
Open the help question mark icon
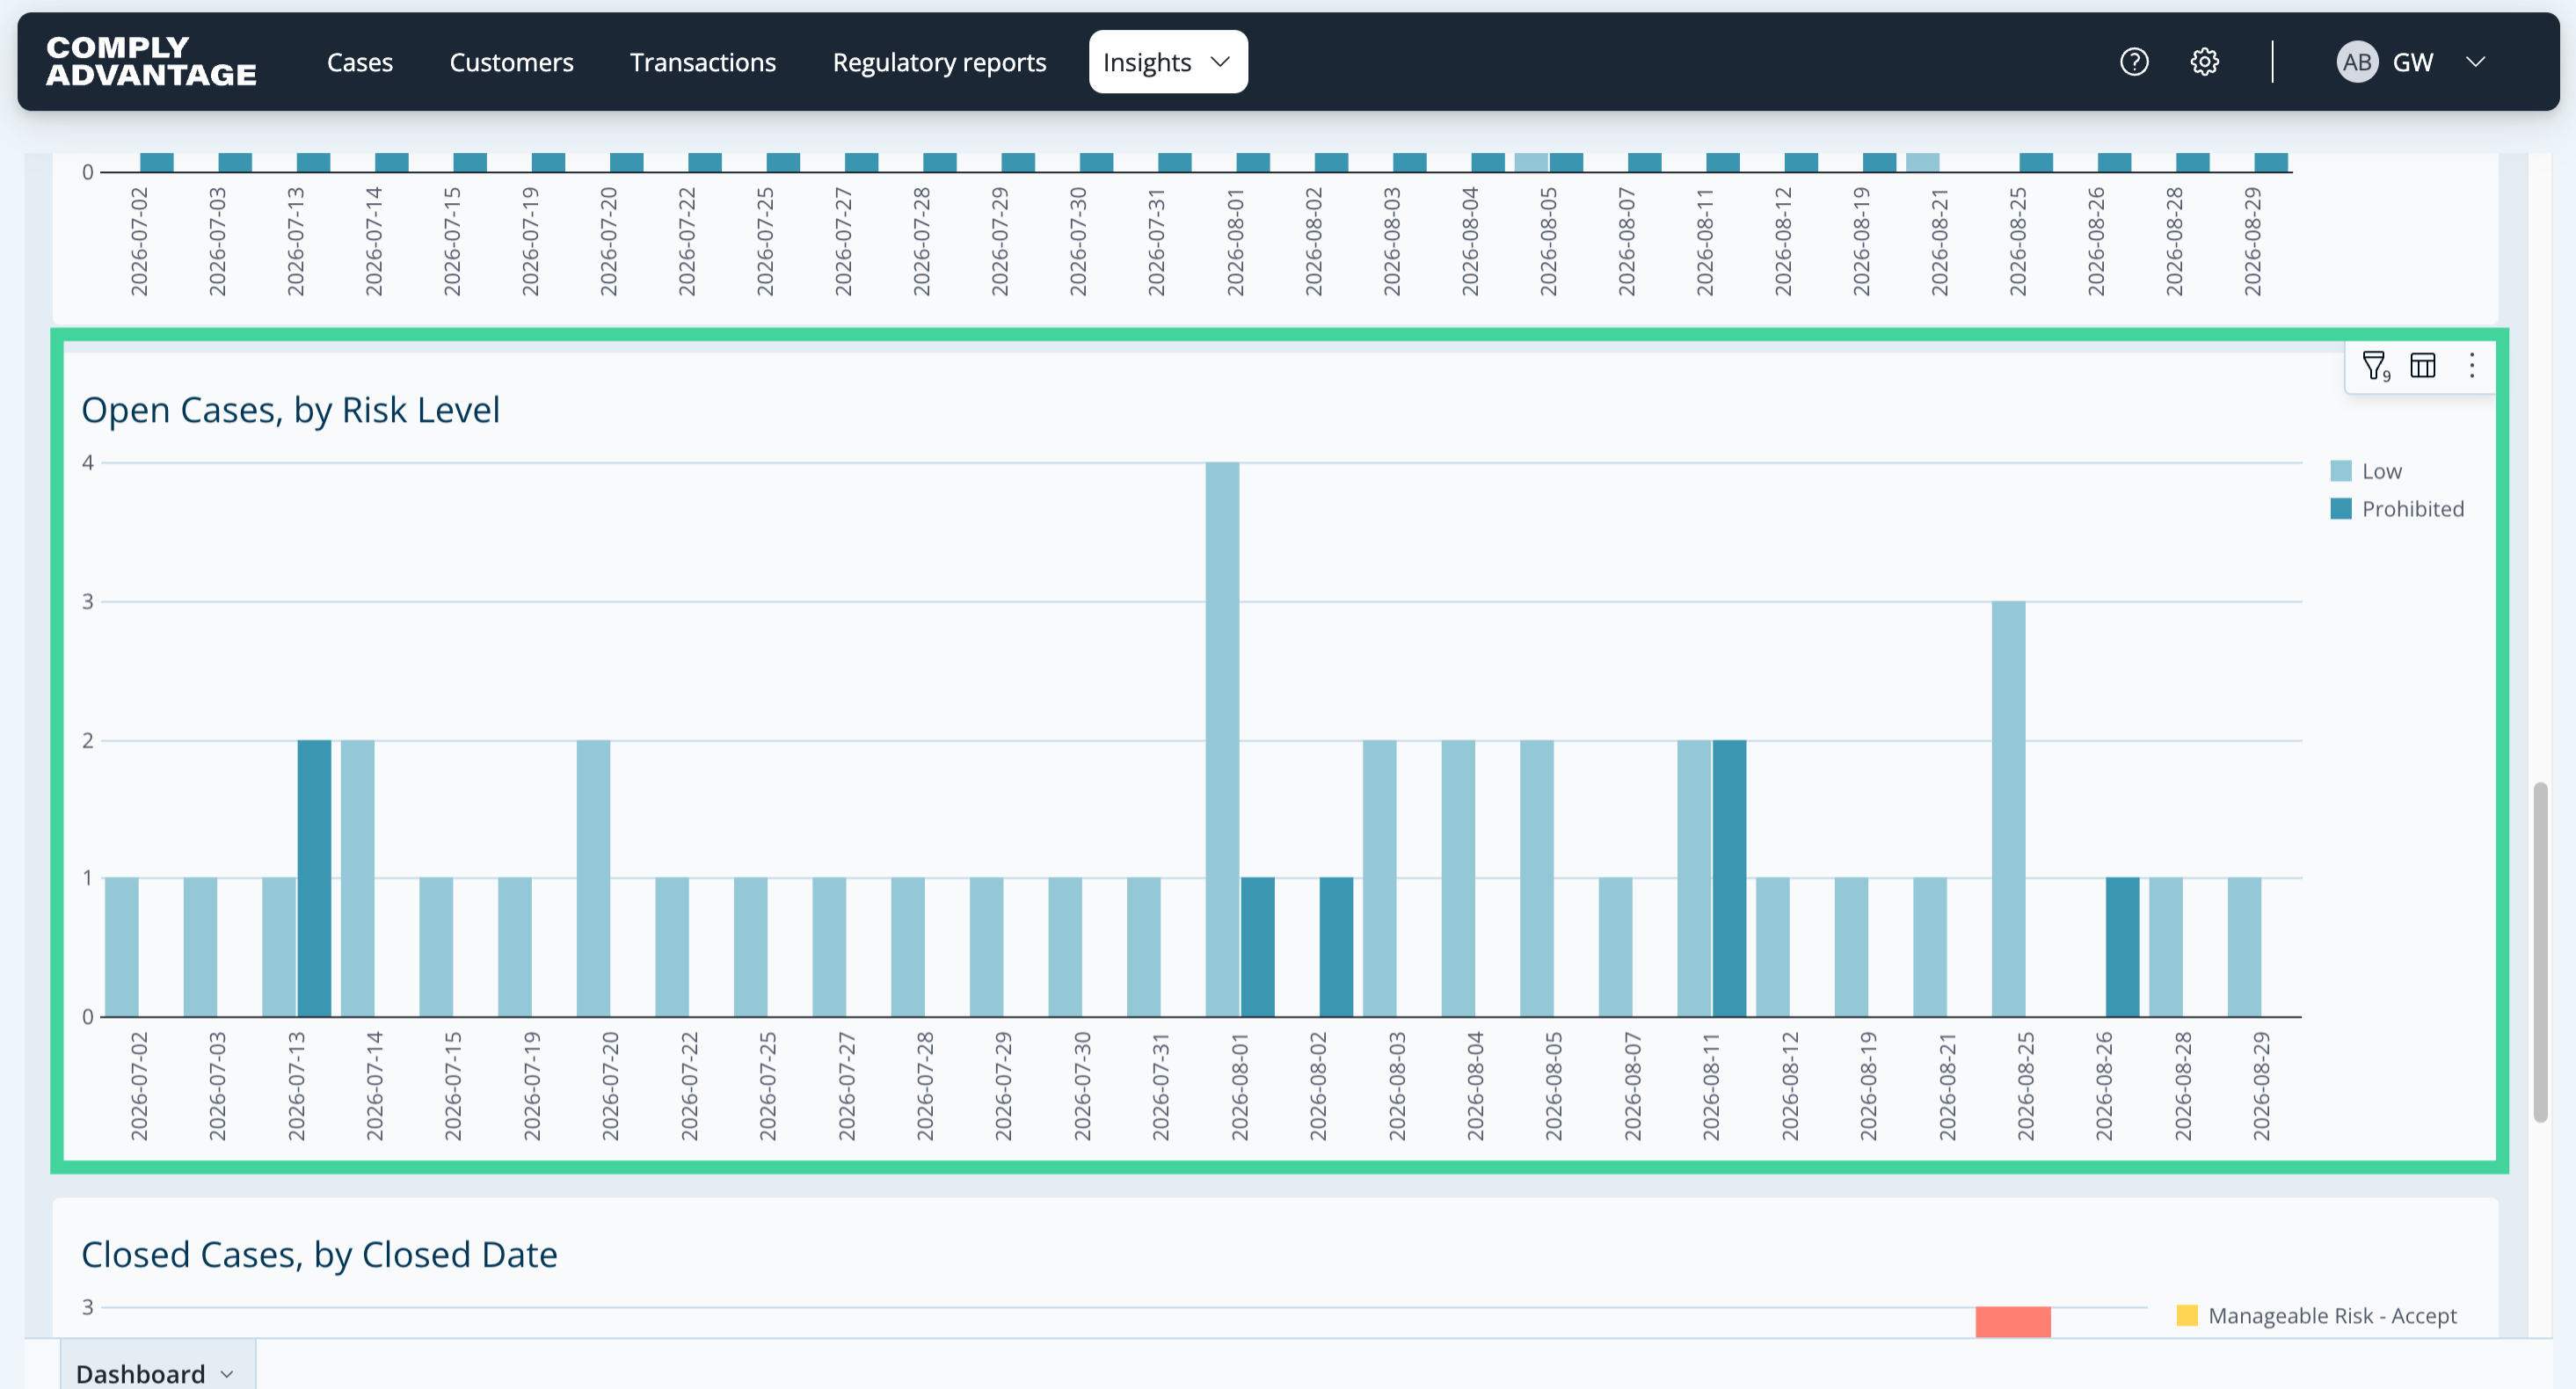(x=2134, y=62)
